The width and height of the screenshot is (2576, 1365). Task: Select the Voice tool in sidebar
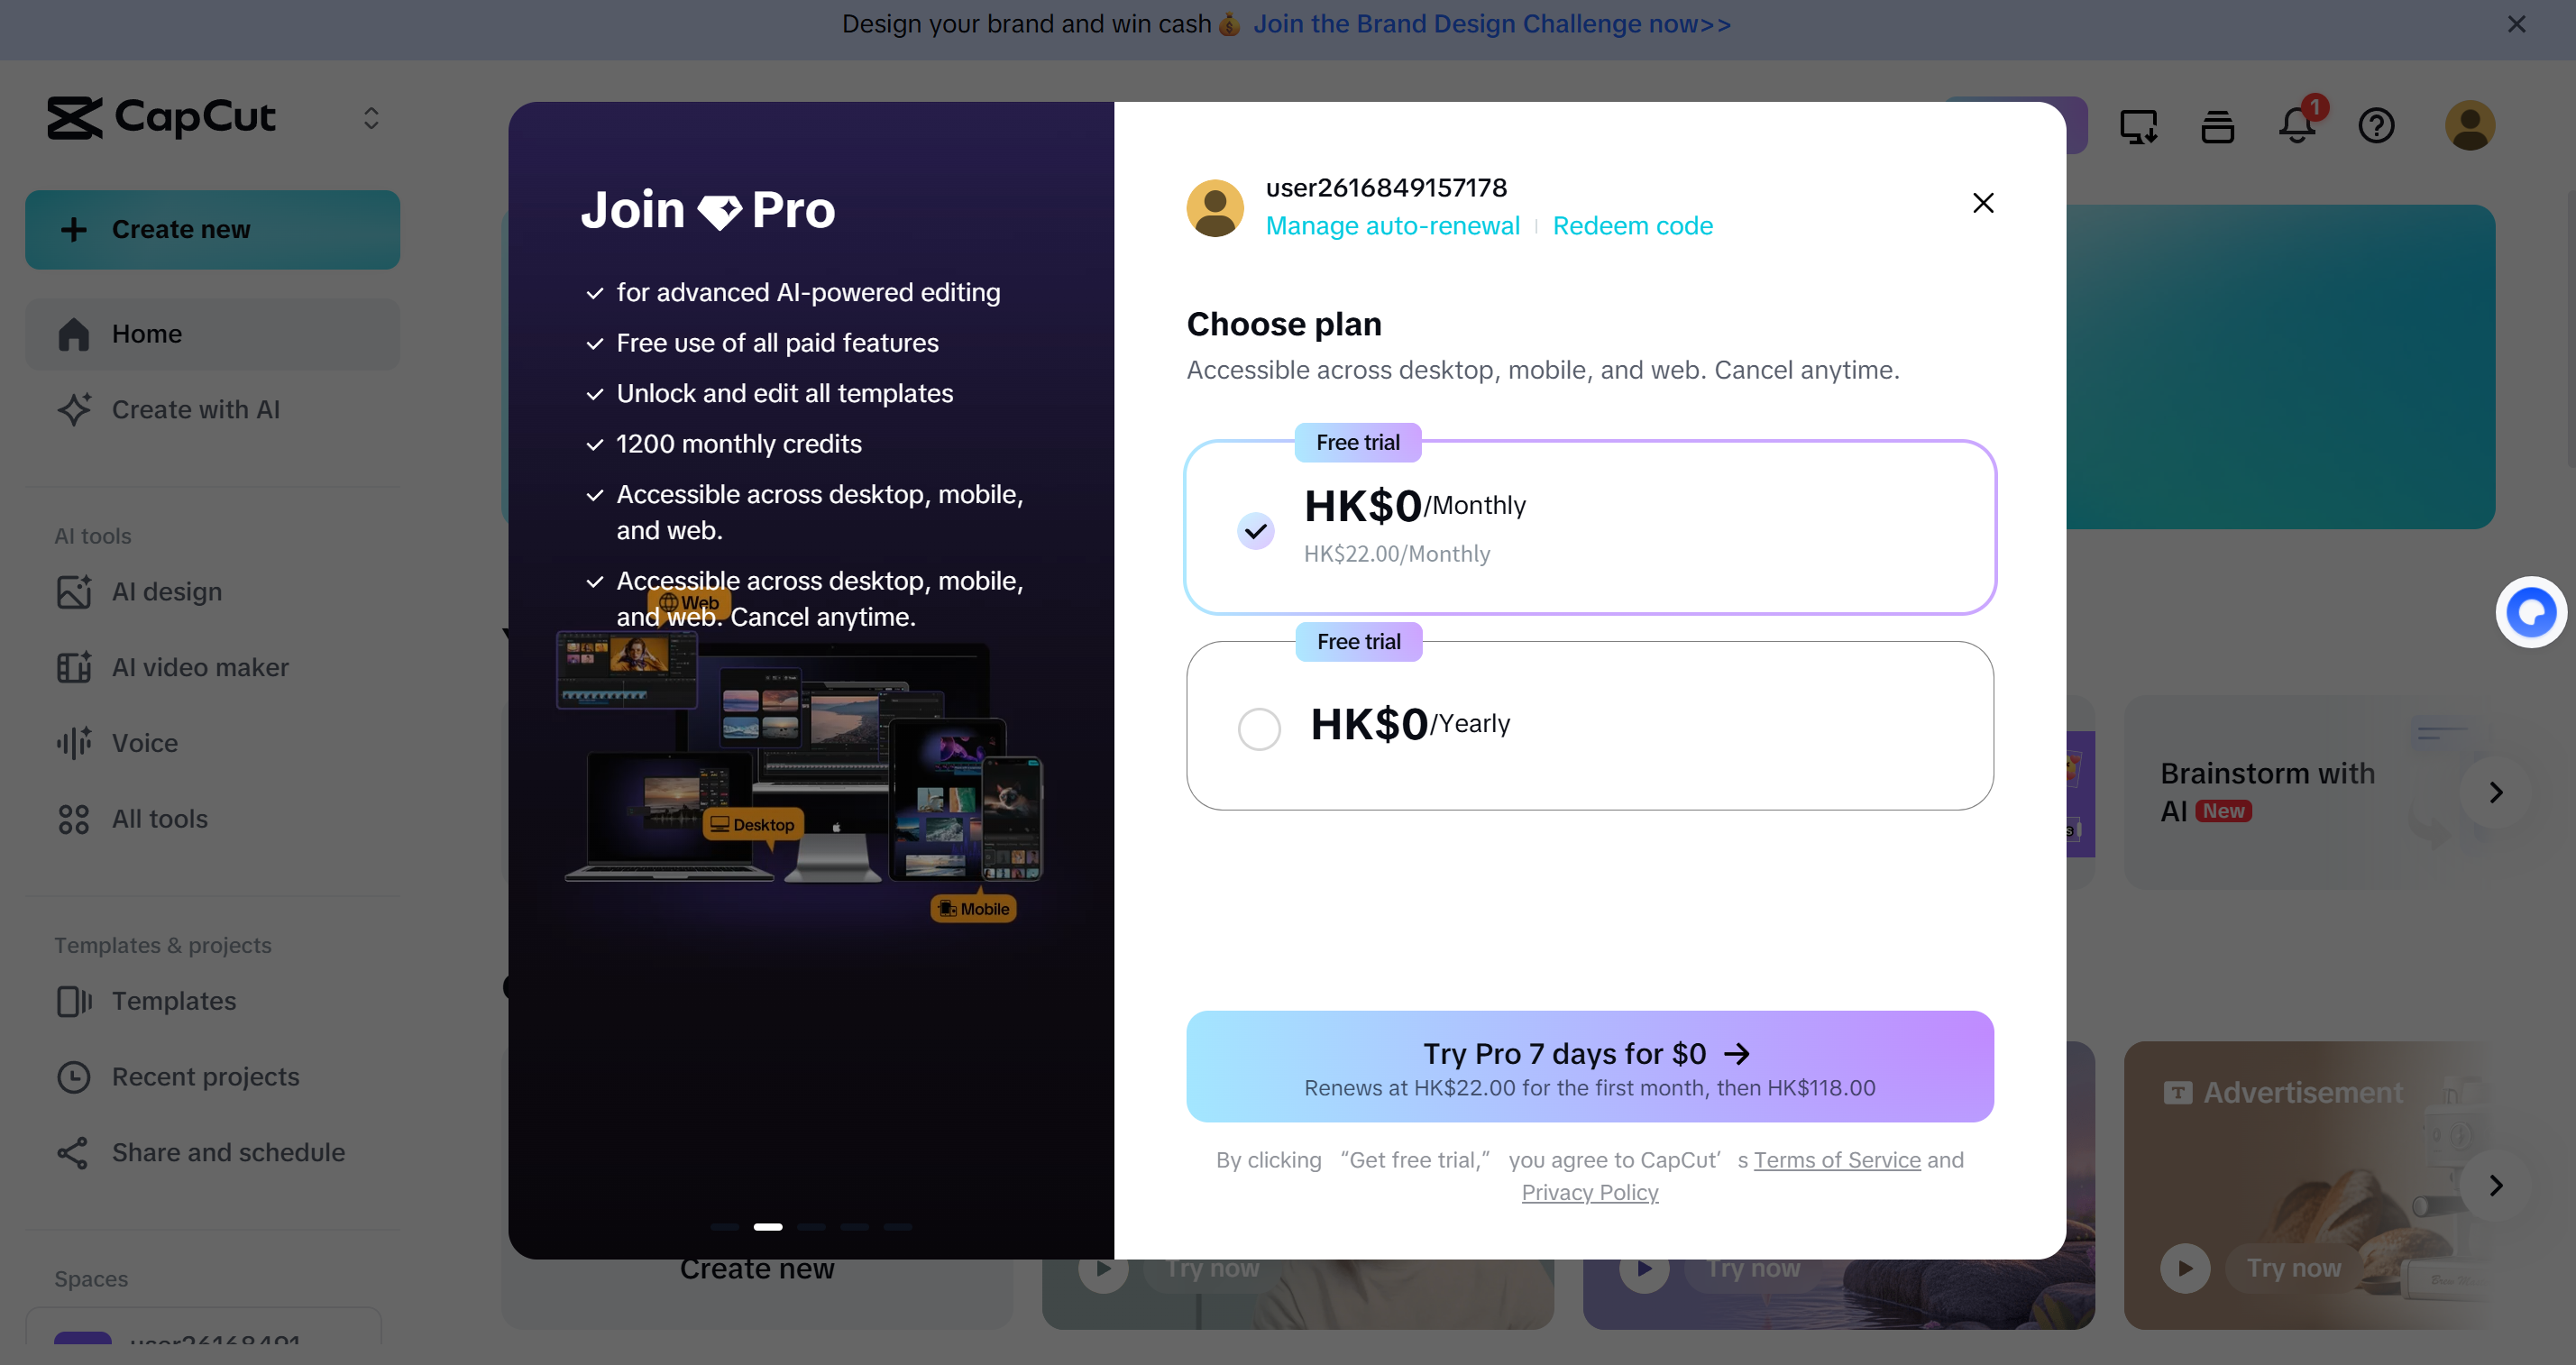144,743
